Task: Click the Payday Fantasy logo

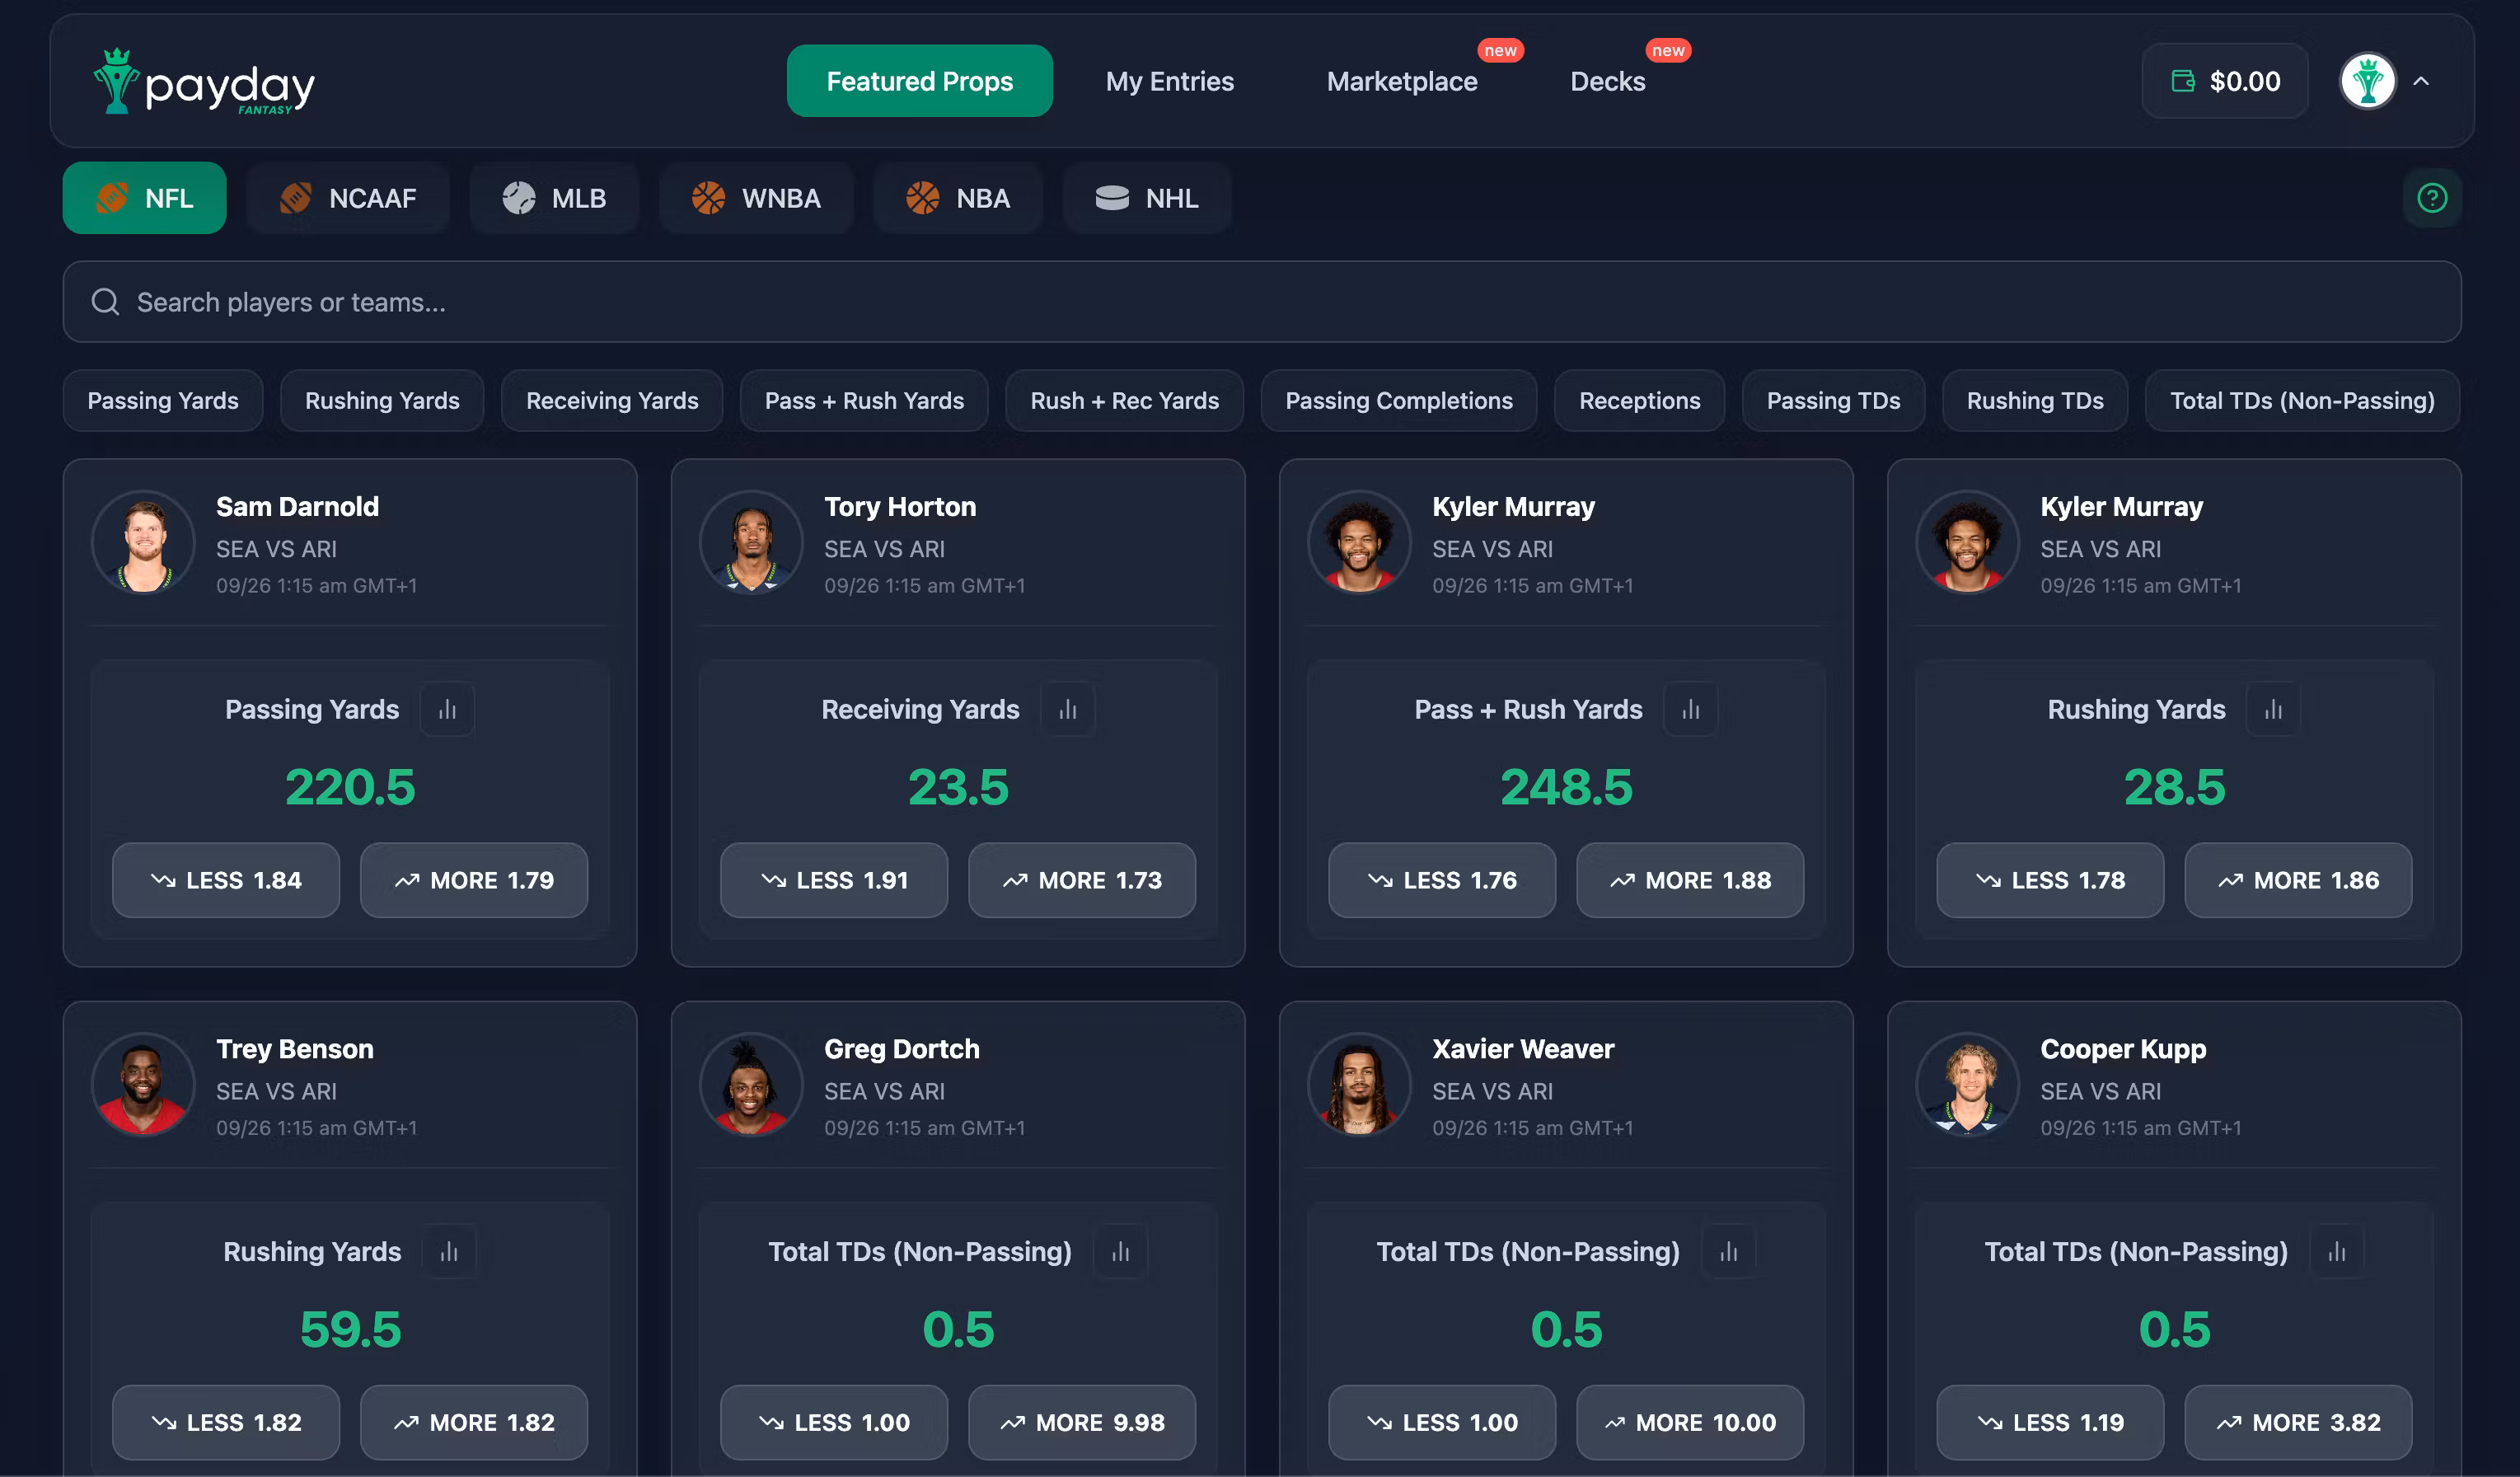Action: point(204,82)
